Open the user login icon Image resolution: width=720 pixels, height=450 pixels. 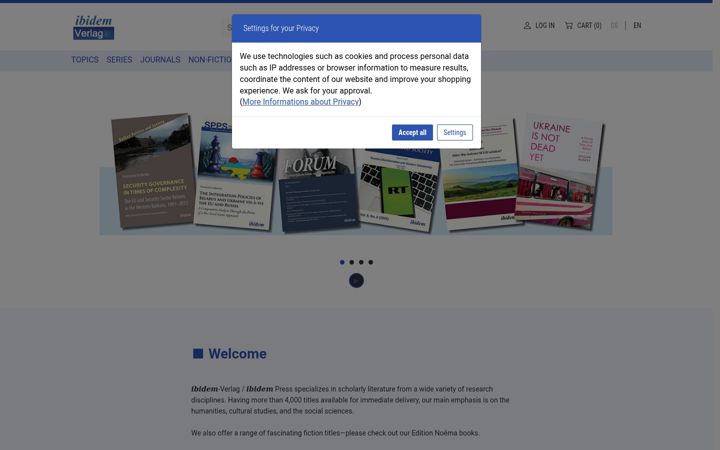click(527, 26)
